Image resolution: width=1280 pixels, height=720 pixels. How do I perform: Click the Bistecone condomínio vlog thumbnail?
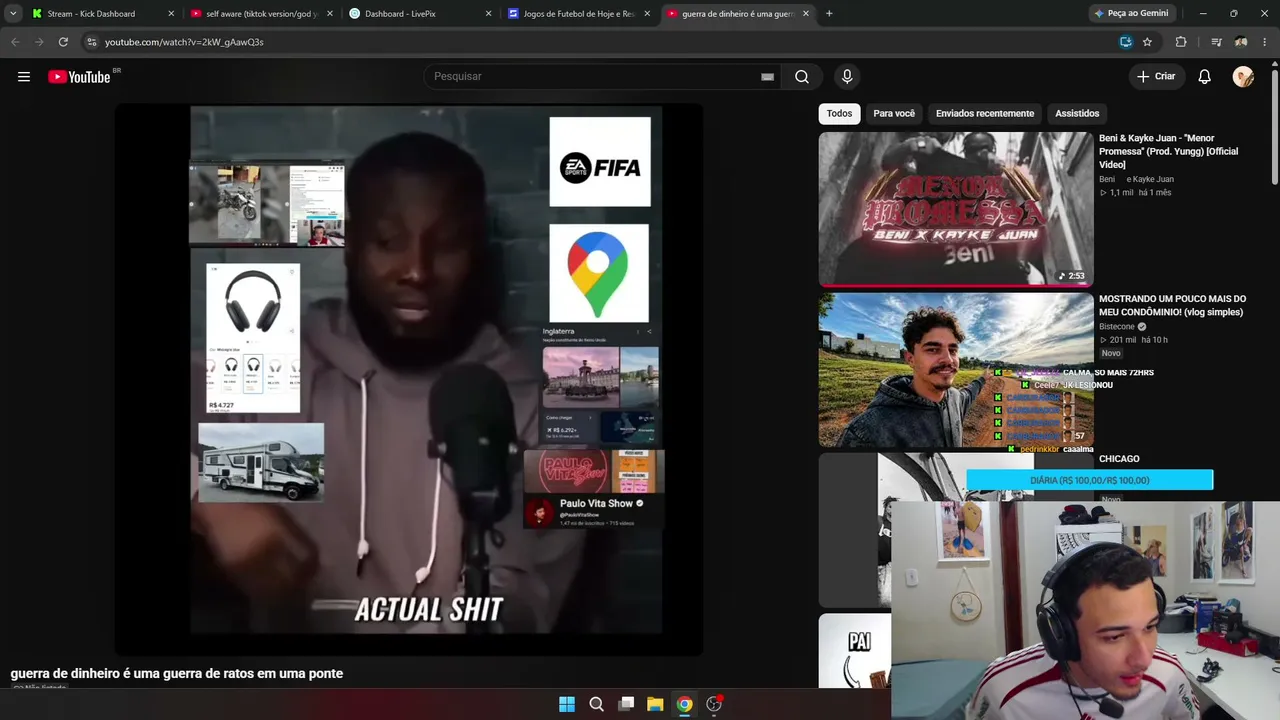tap(956, 370)
